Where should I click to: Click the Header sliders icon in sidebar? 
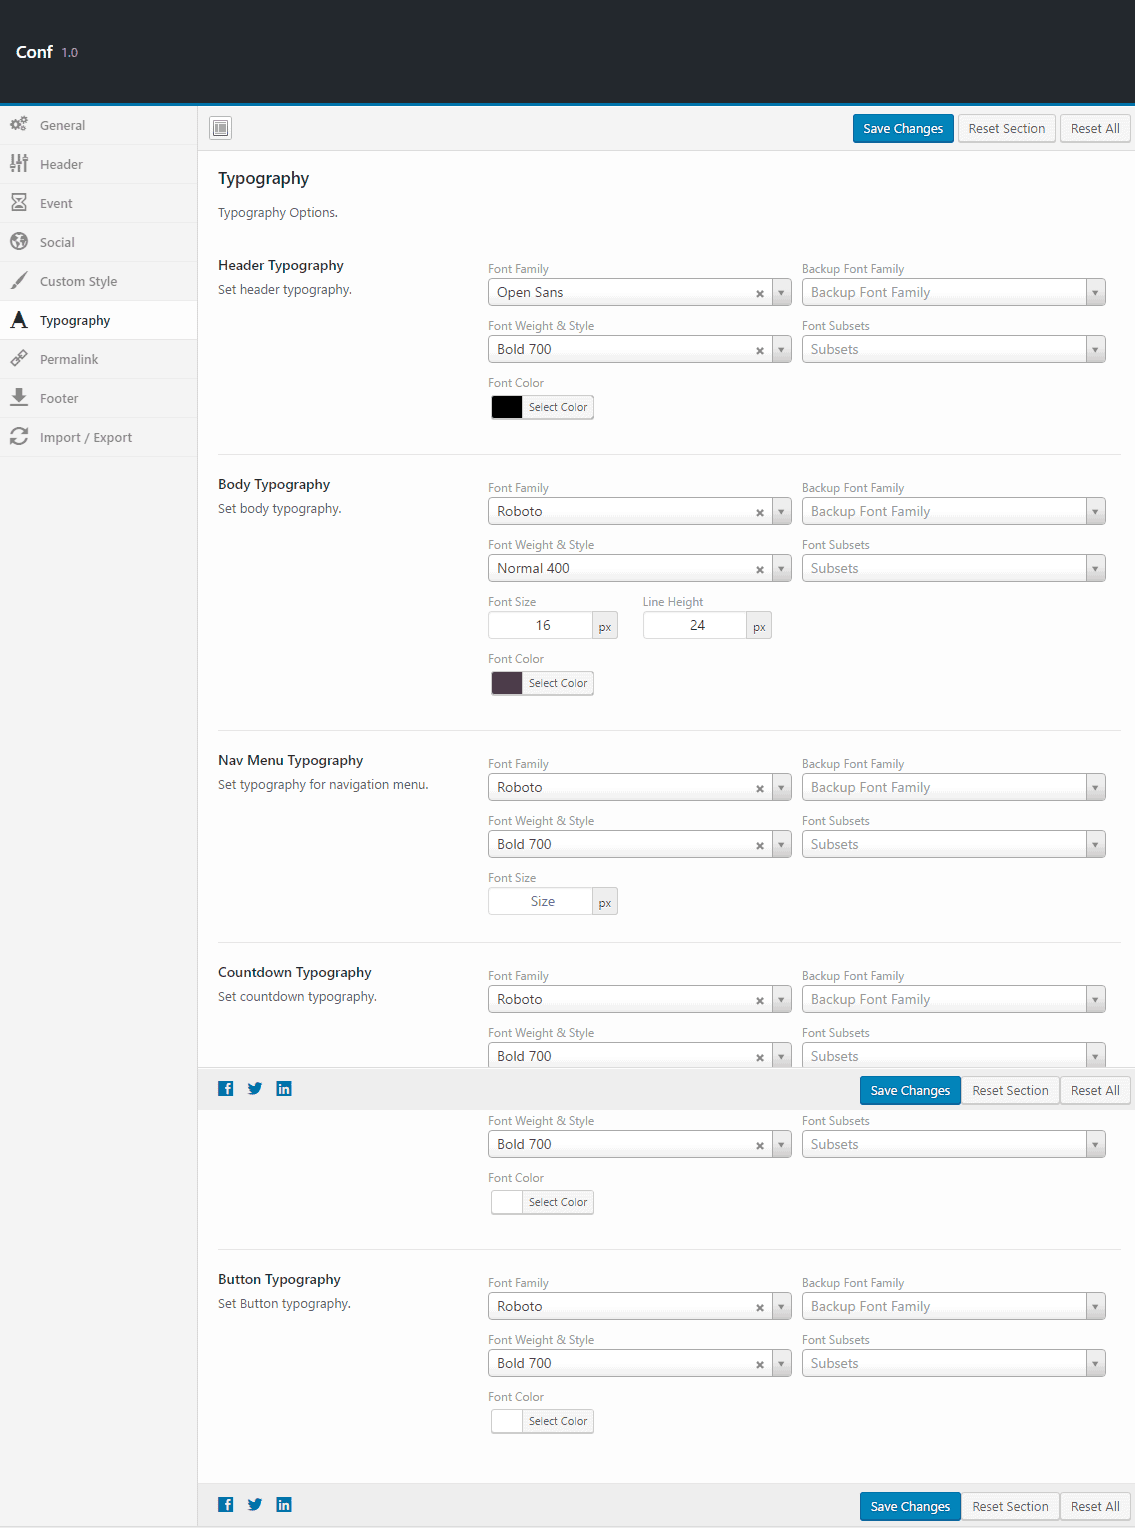19,164
